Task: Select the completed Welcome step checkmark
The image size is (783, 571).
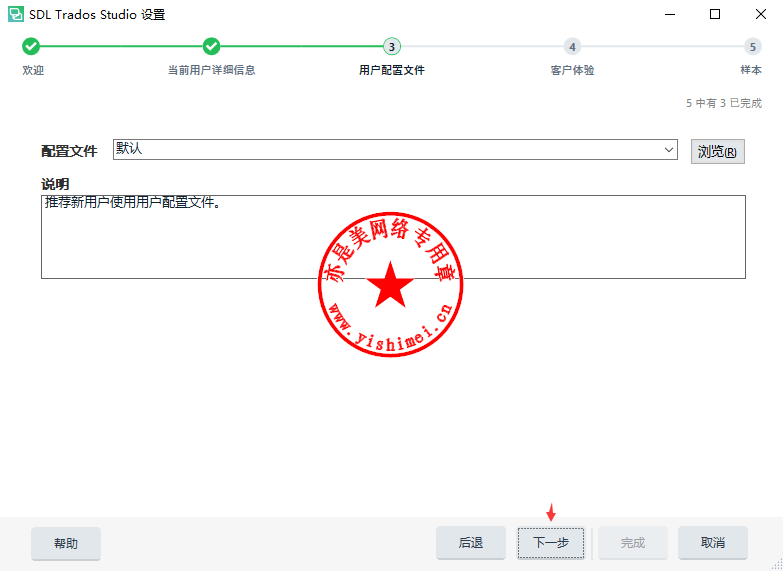Action: coord(30,46)
